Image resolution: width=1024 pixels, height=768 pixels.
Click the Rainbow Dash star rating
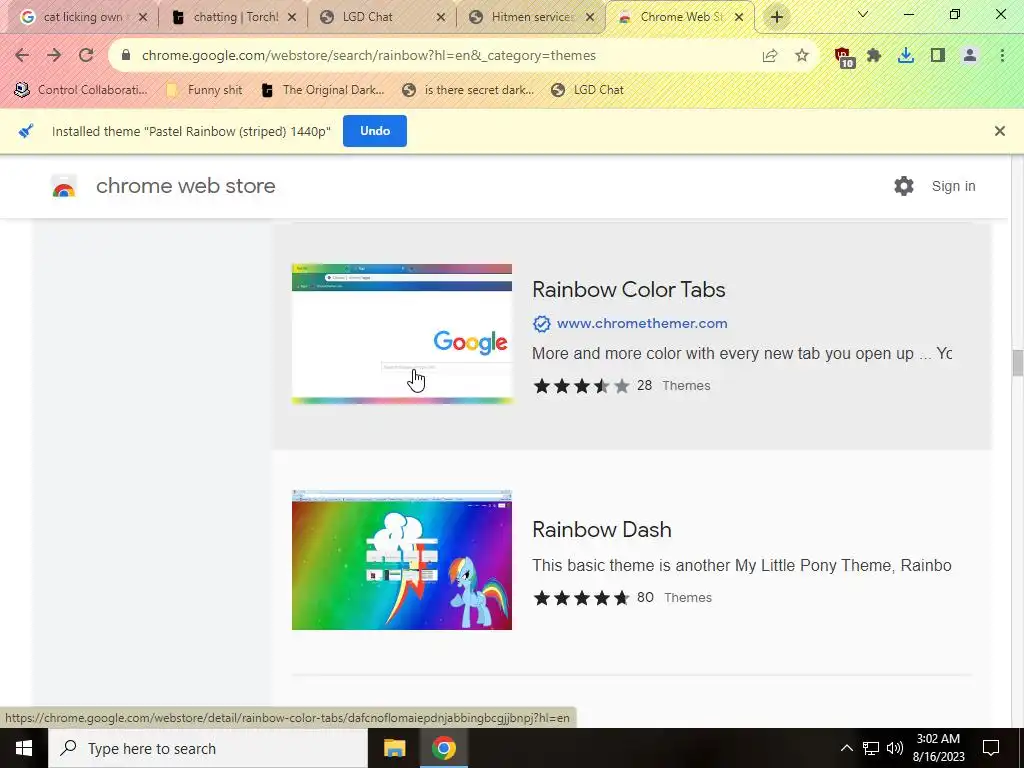click(x=582, y=598)
